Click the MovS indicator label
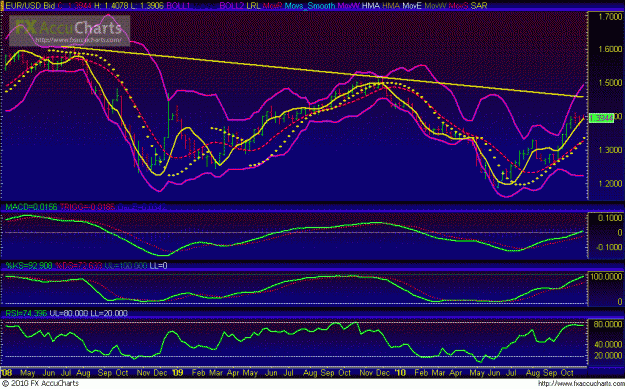Viewport: 625px width, 389px height. tap(459, 6)
